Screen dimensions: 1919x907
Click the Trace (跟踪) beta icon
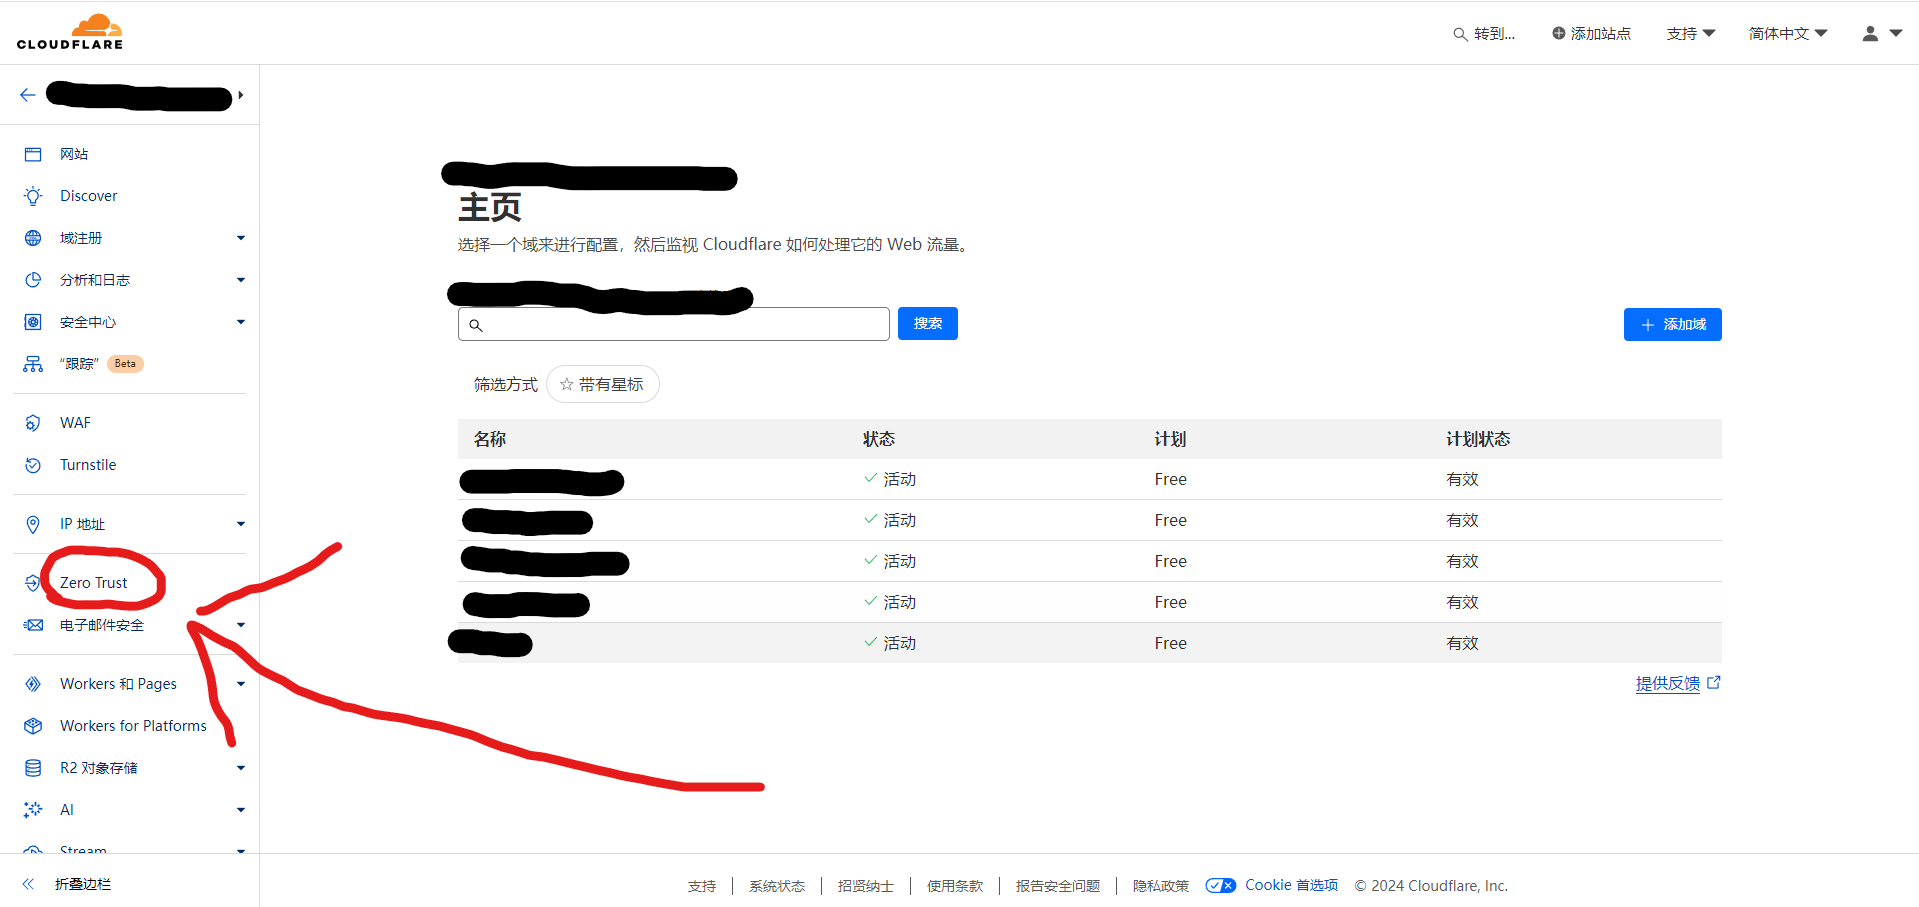[33, 364]
